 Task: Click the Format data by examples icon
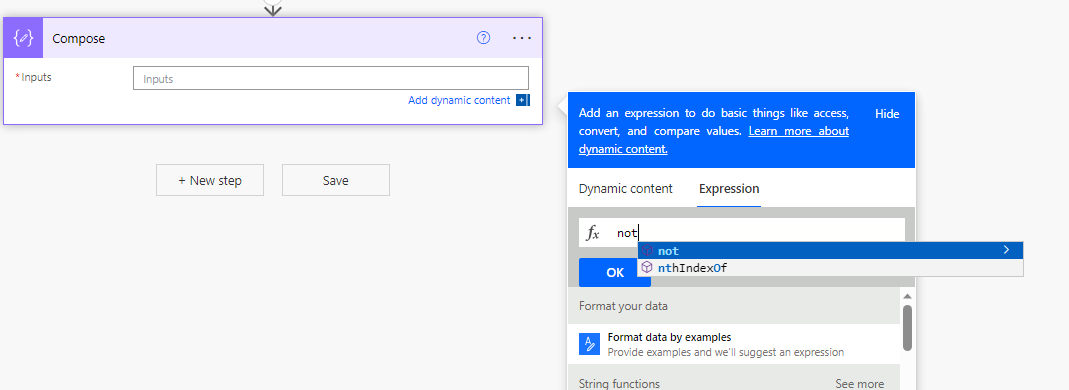pos(589,344)
